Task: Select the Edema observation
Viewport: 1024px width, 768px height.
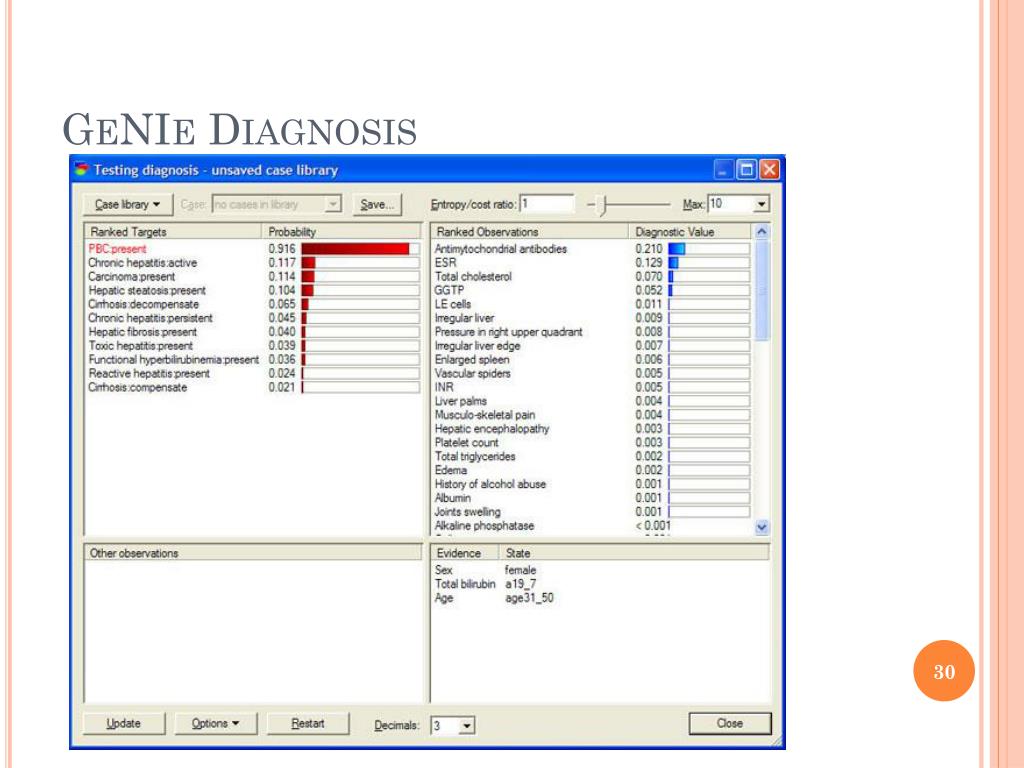Action: (x=592, y=470)
